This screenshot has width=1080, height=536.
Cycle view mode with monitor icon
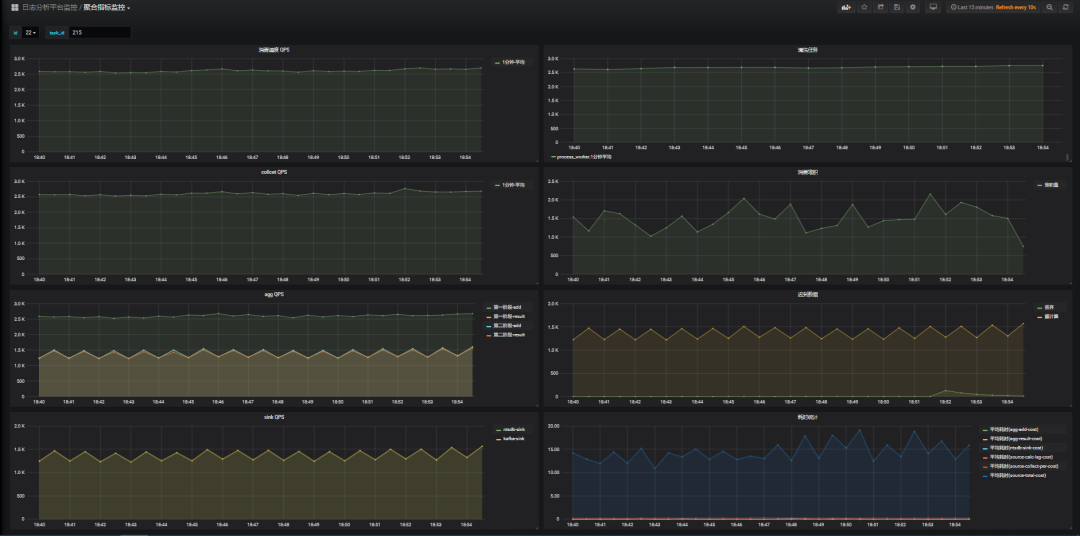point(933,7)
